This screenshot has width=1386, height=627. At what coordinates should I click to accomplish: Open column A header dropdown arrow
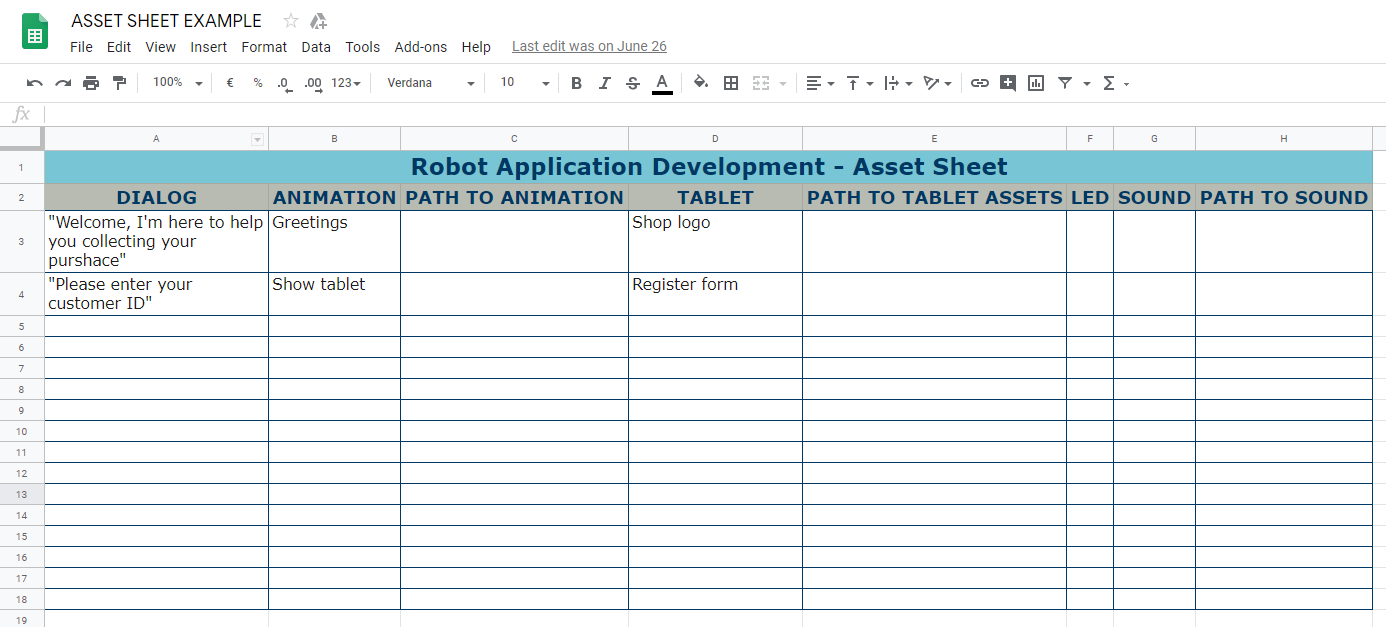click(x=257, y=140)
